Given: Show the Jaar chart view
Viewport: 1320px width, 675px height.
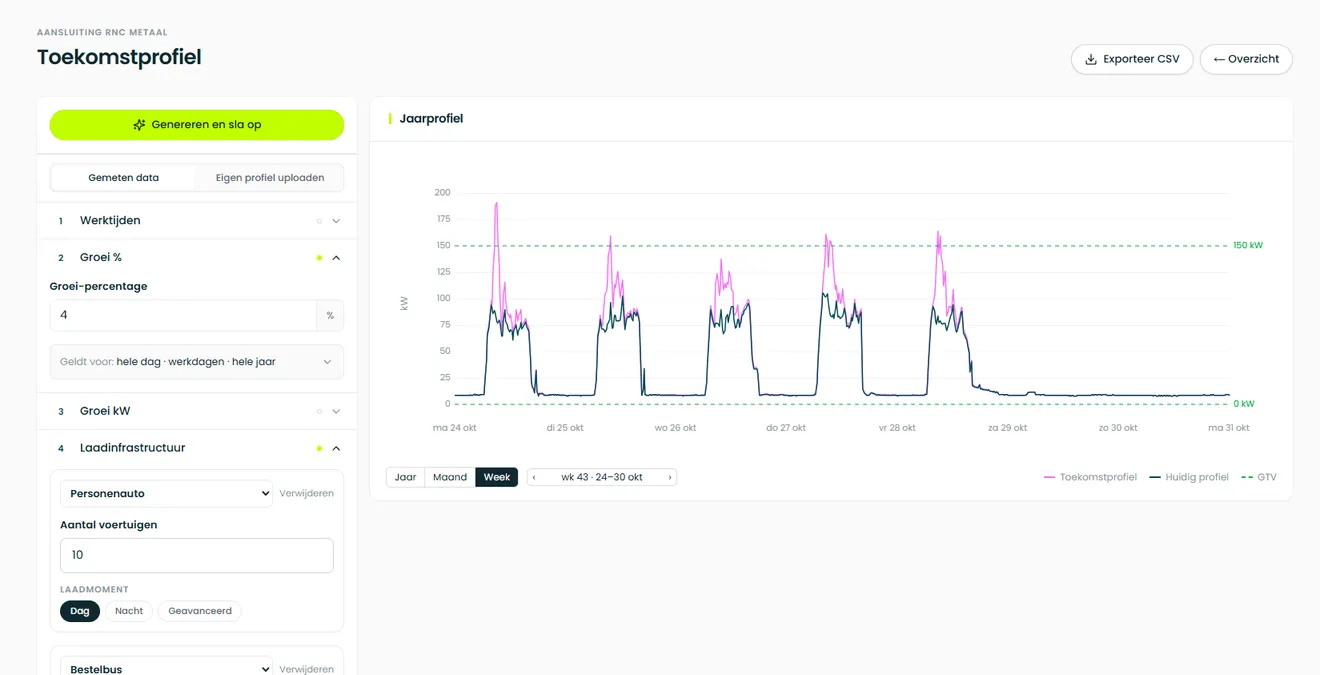Looking at the screenshot, I should tap(405, 478).
